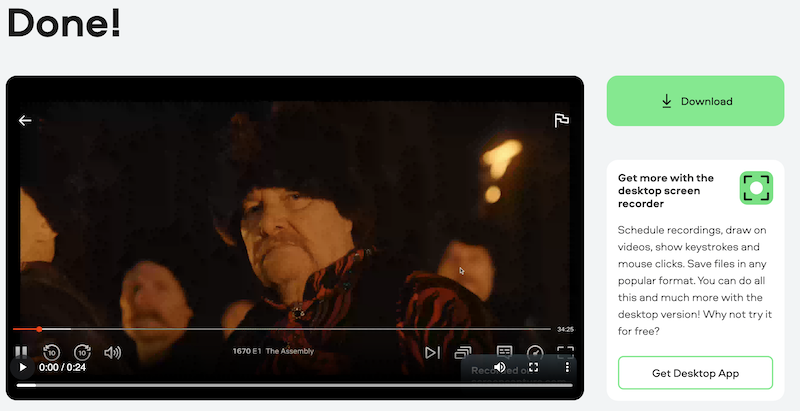800x411 pixels.
Task: Click the subtitles and audio icon
Action: (505, 351)
